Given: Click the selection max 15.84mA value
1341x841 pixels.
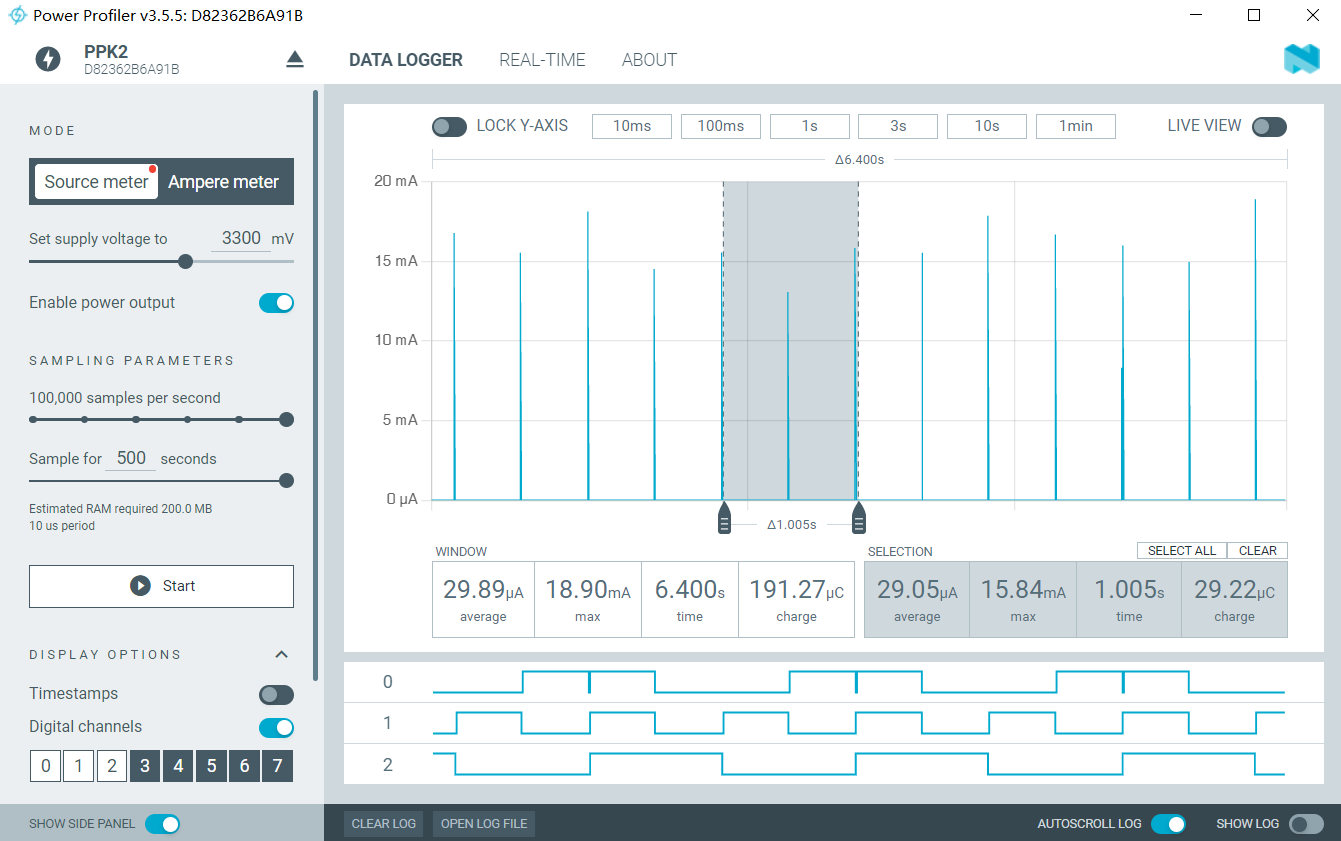Looking at the screenshot, I should point(1023,590).
